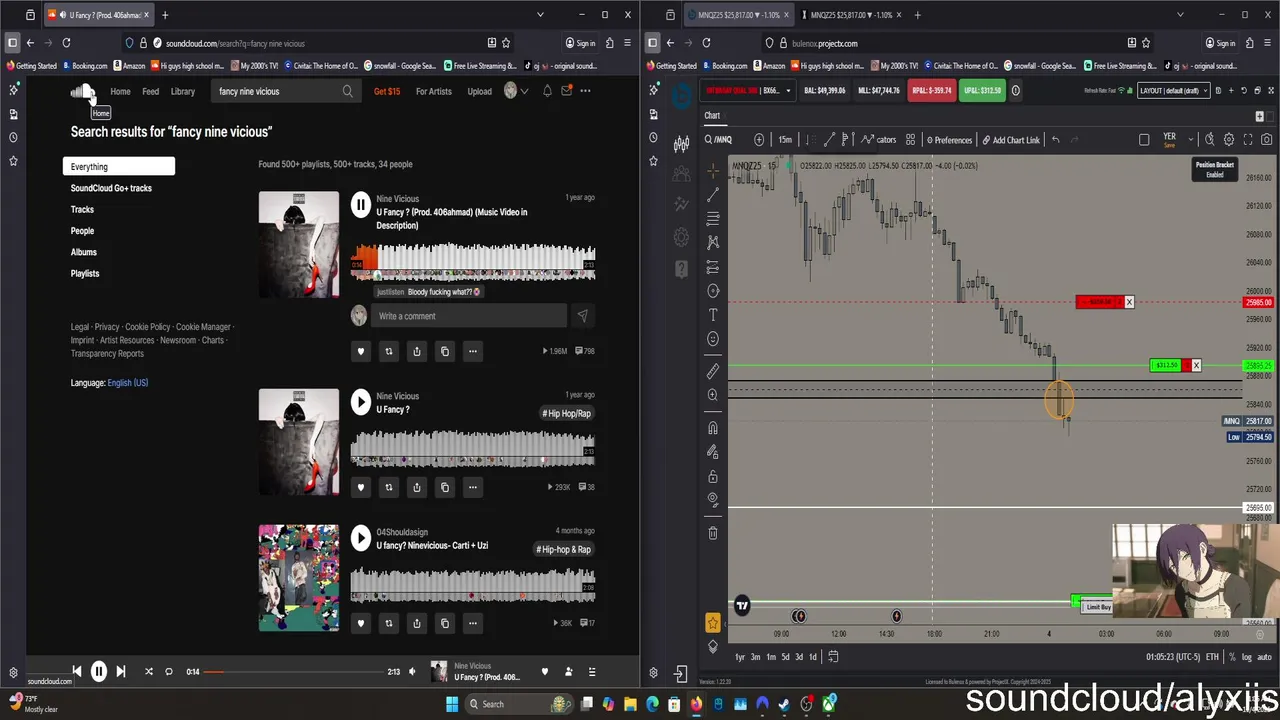Viewport: 1280px width, 720px height.
Task: Select the Everything filter
Action: point(119,167)
